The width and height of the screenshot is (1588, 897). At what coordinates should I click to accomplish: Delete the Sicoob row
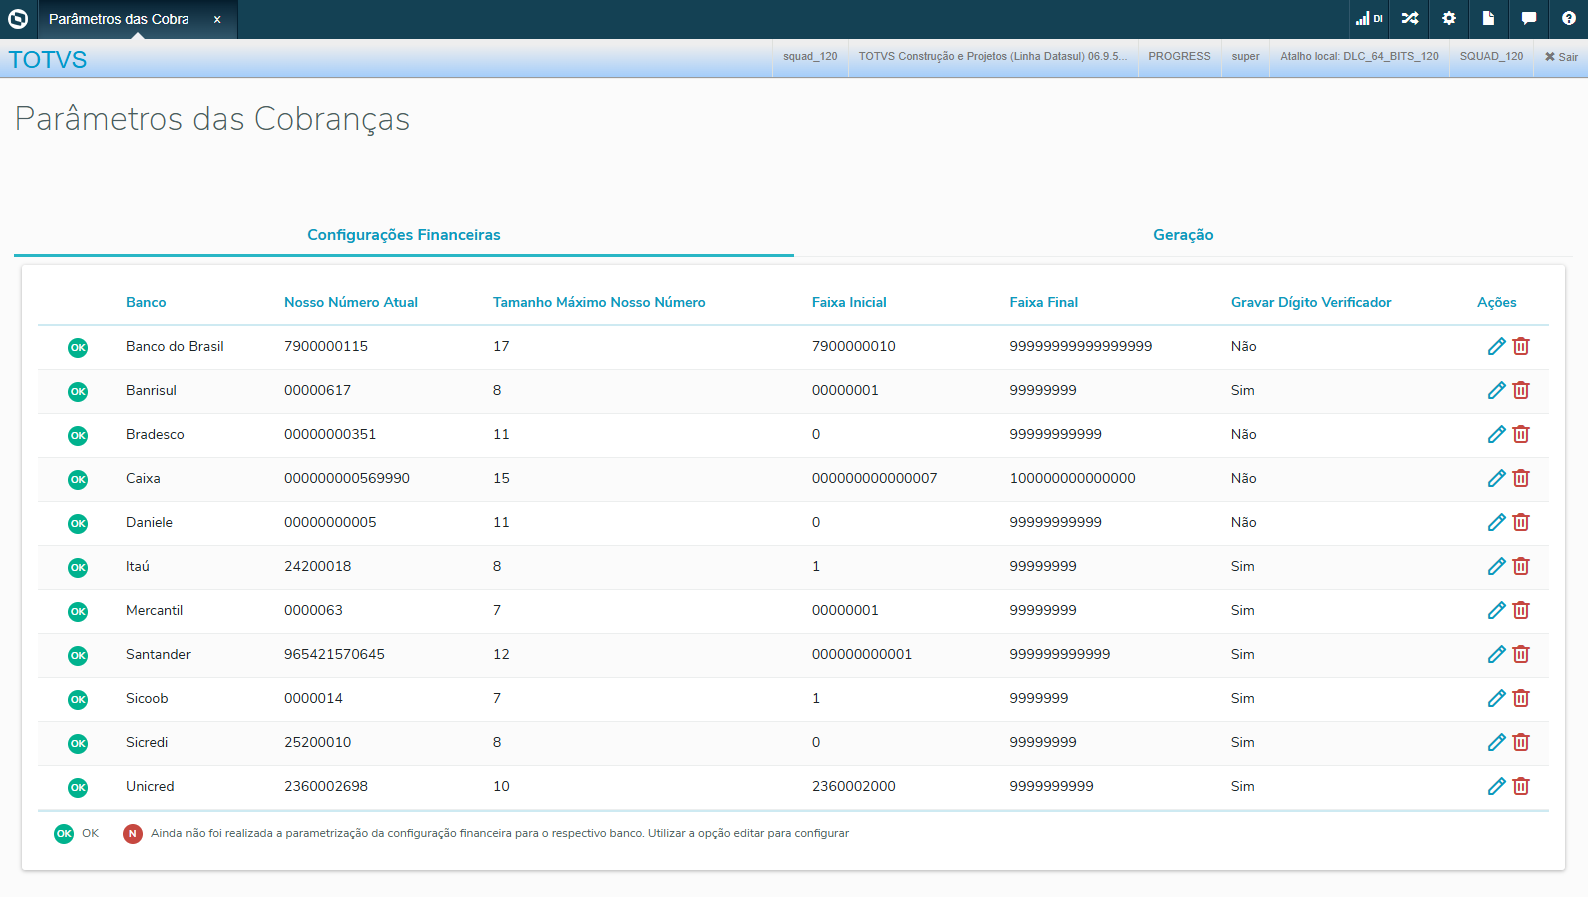click(x=1521, y=698)
